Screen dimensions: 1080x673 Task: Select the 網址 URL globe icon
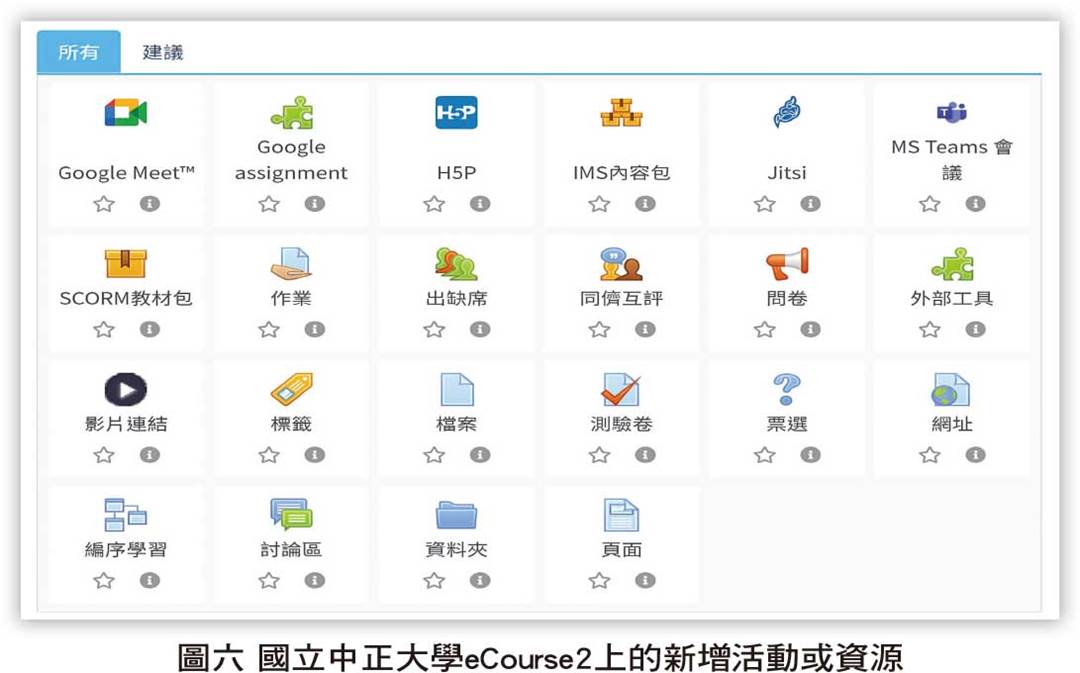951,389
